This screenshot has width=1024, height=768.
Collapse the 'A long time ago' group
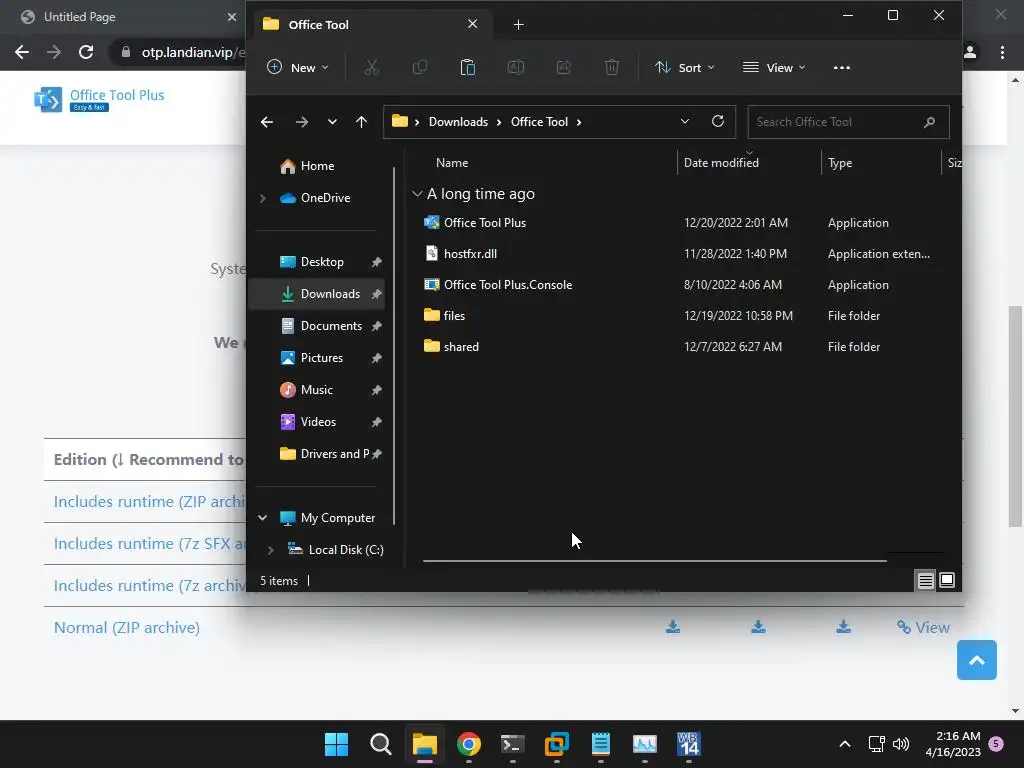[x=417, y=194]
